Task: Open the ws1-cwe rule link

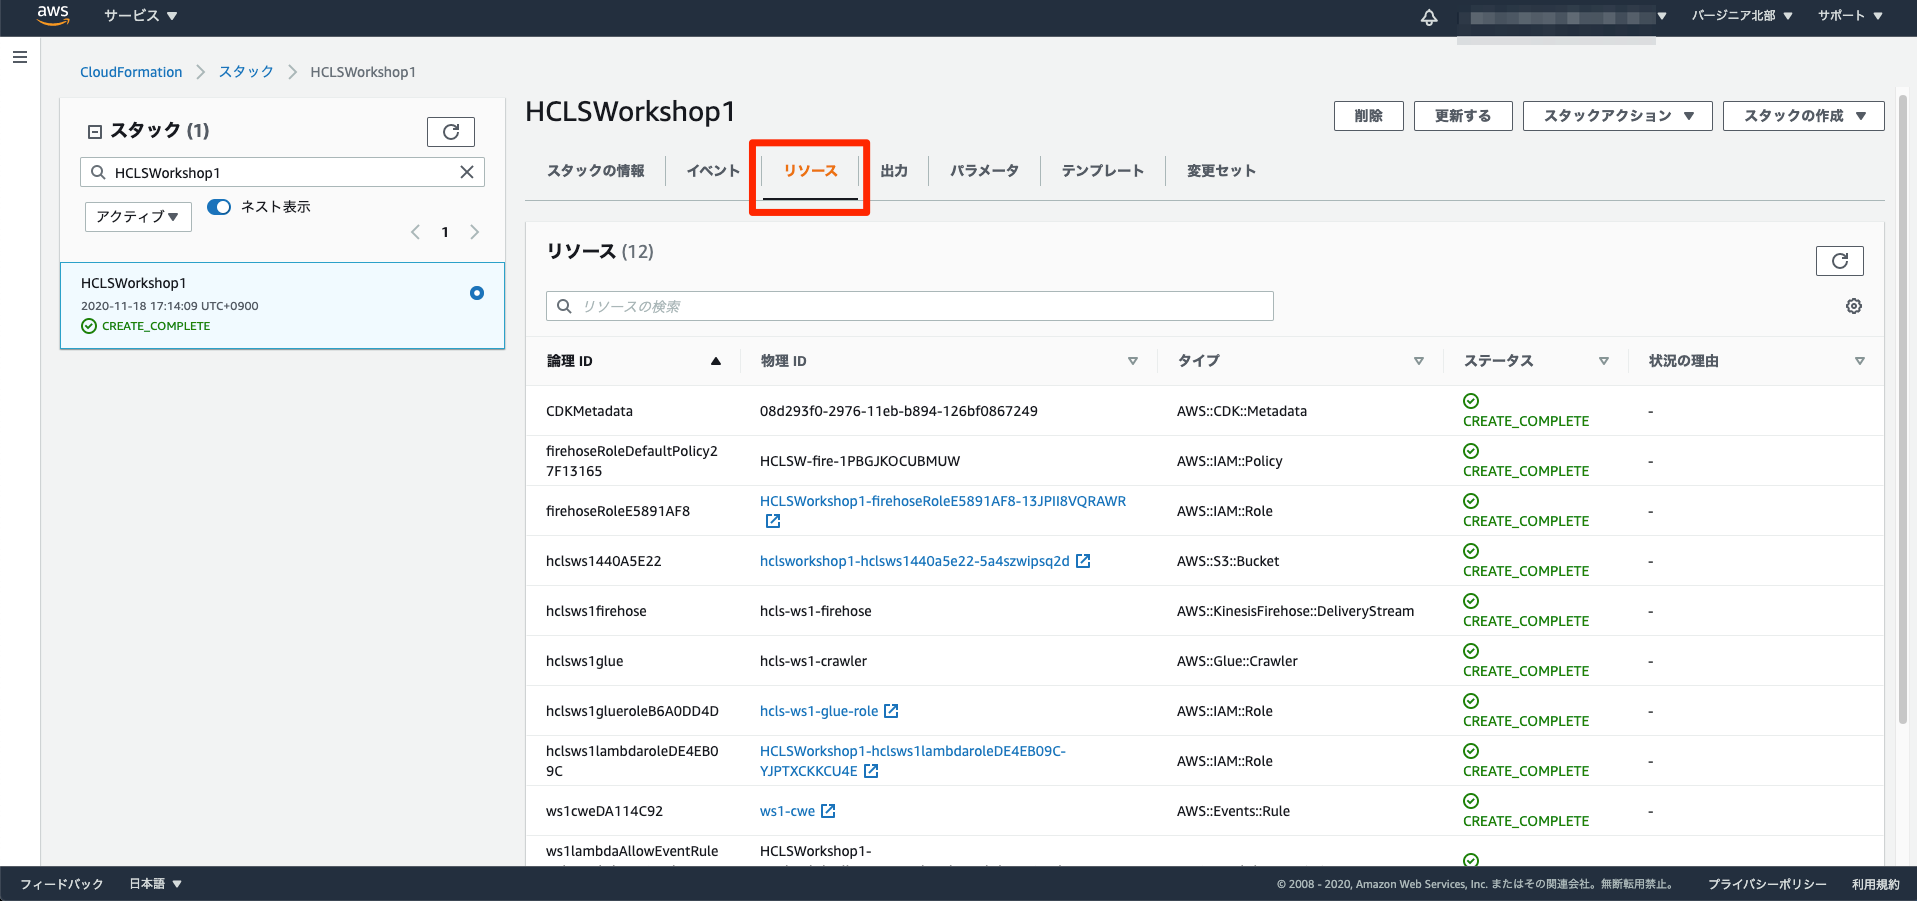Action: 787,811
